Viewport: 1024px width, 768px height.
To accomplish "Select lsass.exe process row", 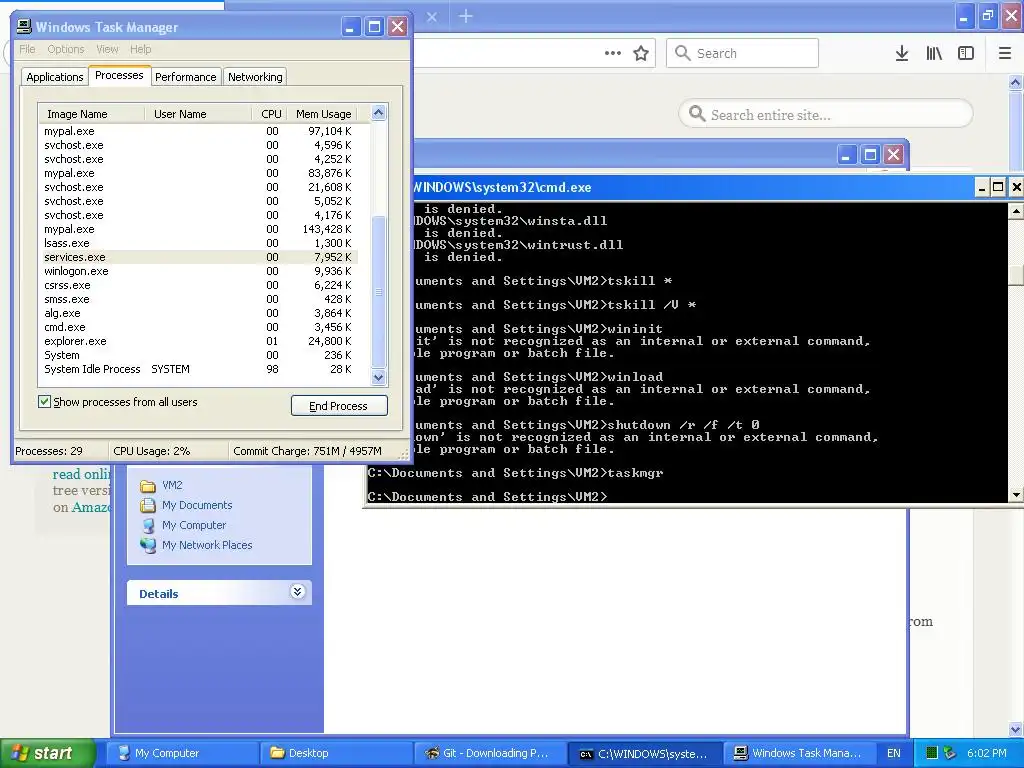I will click(198, 243).
